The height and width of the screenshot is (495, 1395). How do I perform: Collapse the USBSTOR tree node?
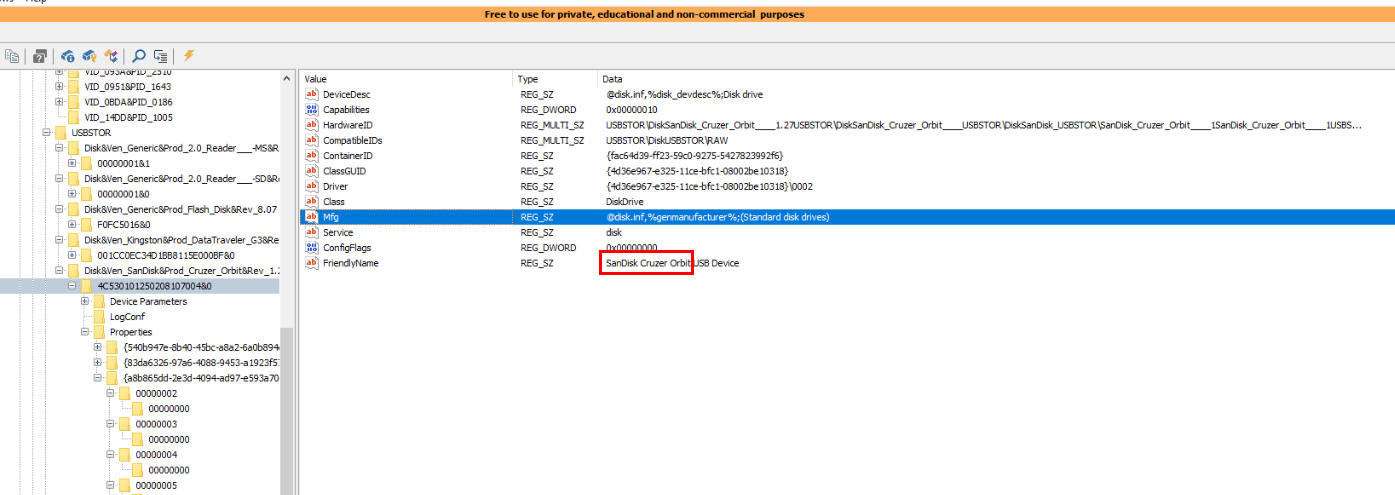(x=46, y=133)
